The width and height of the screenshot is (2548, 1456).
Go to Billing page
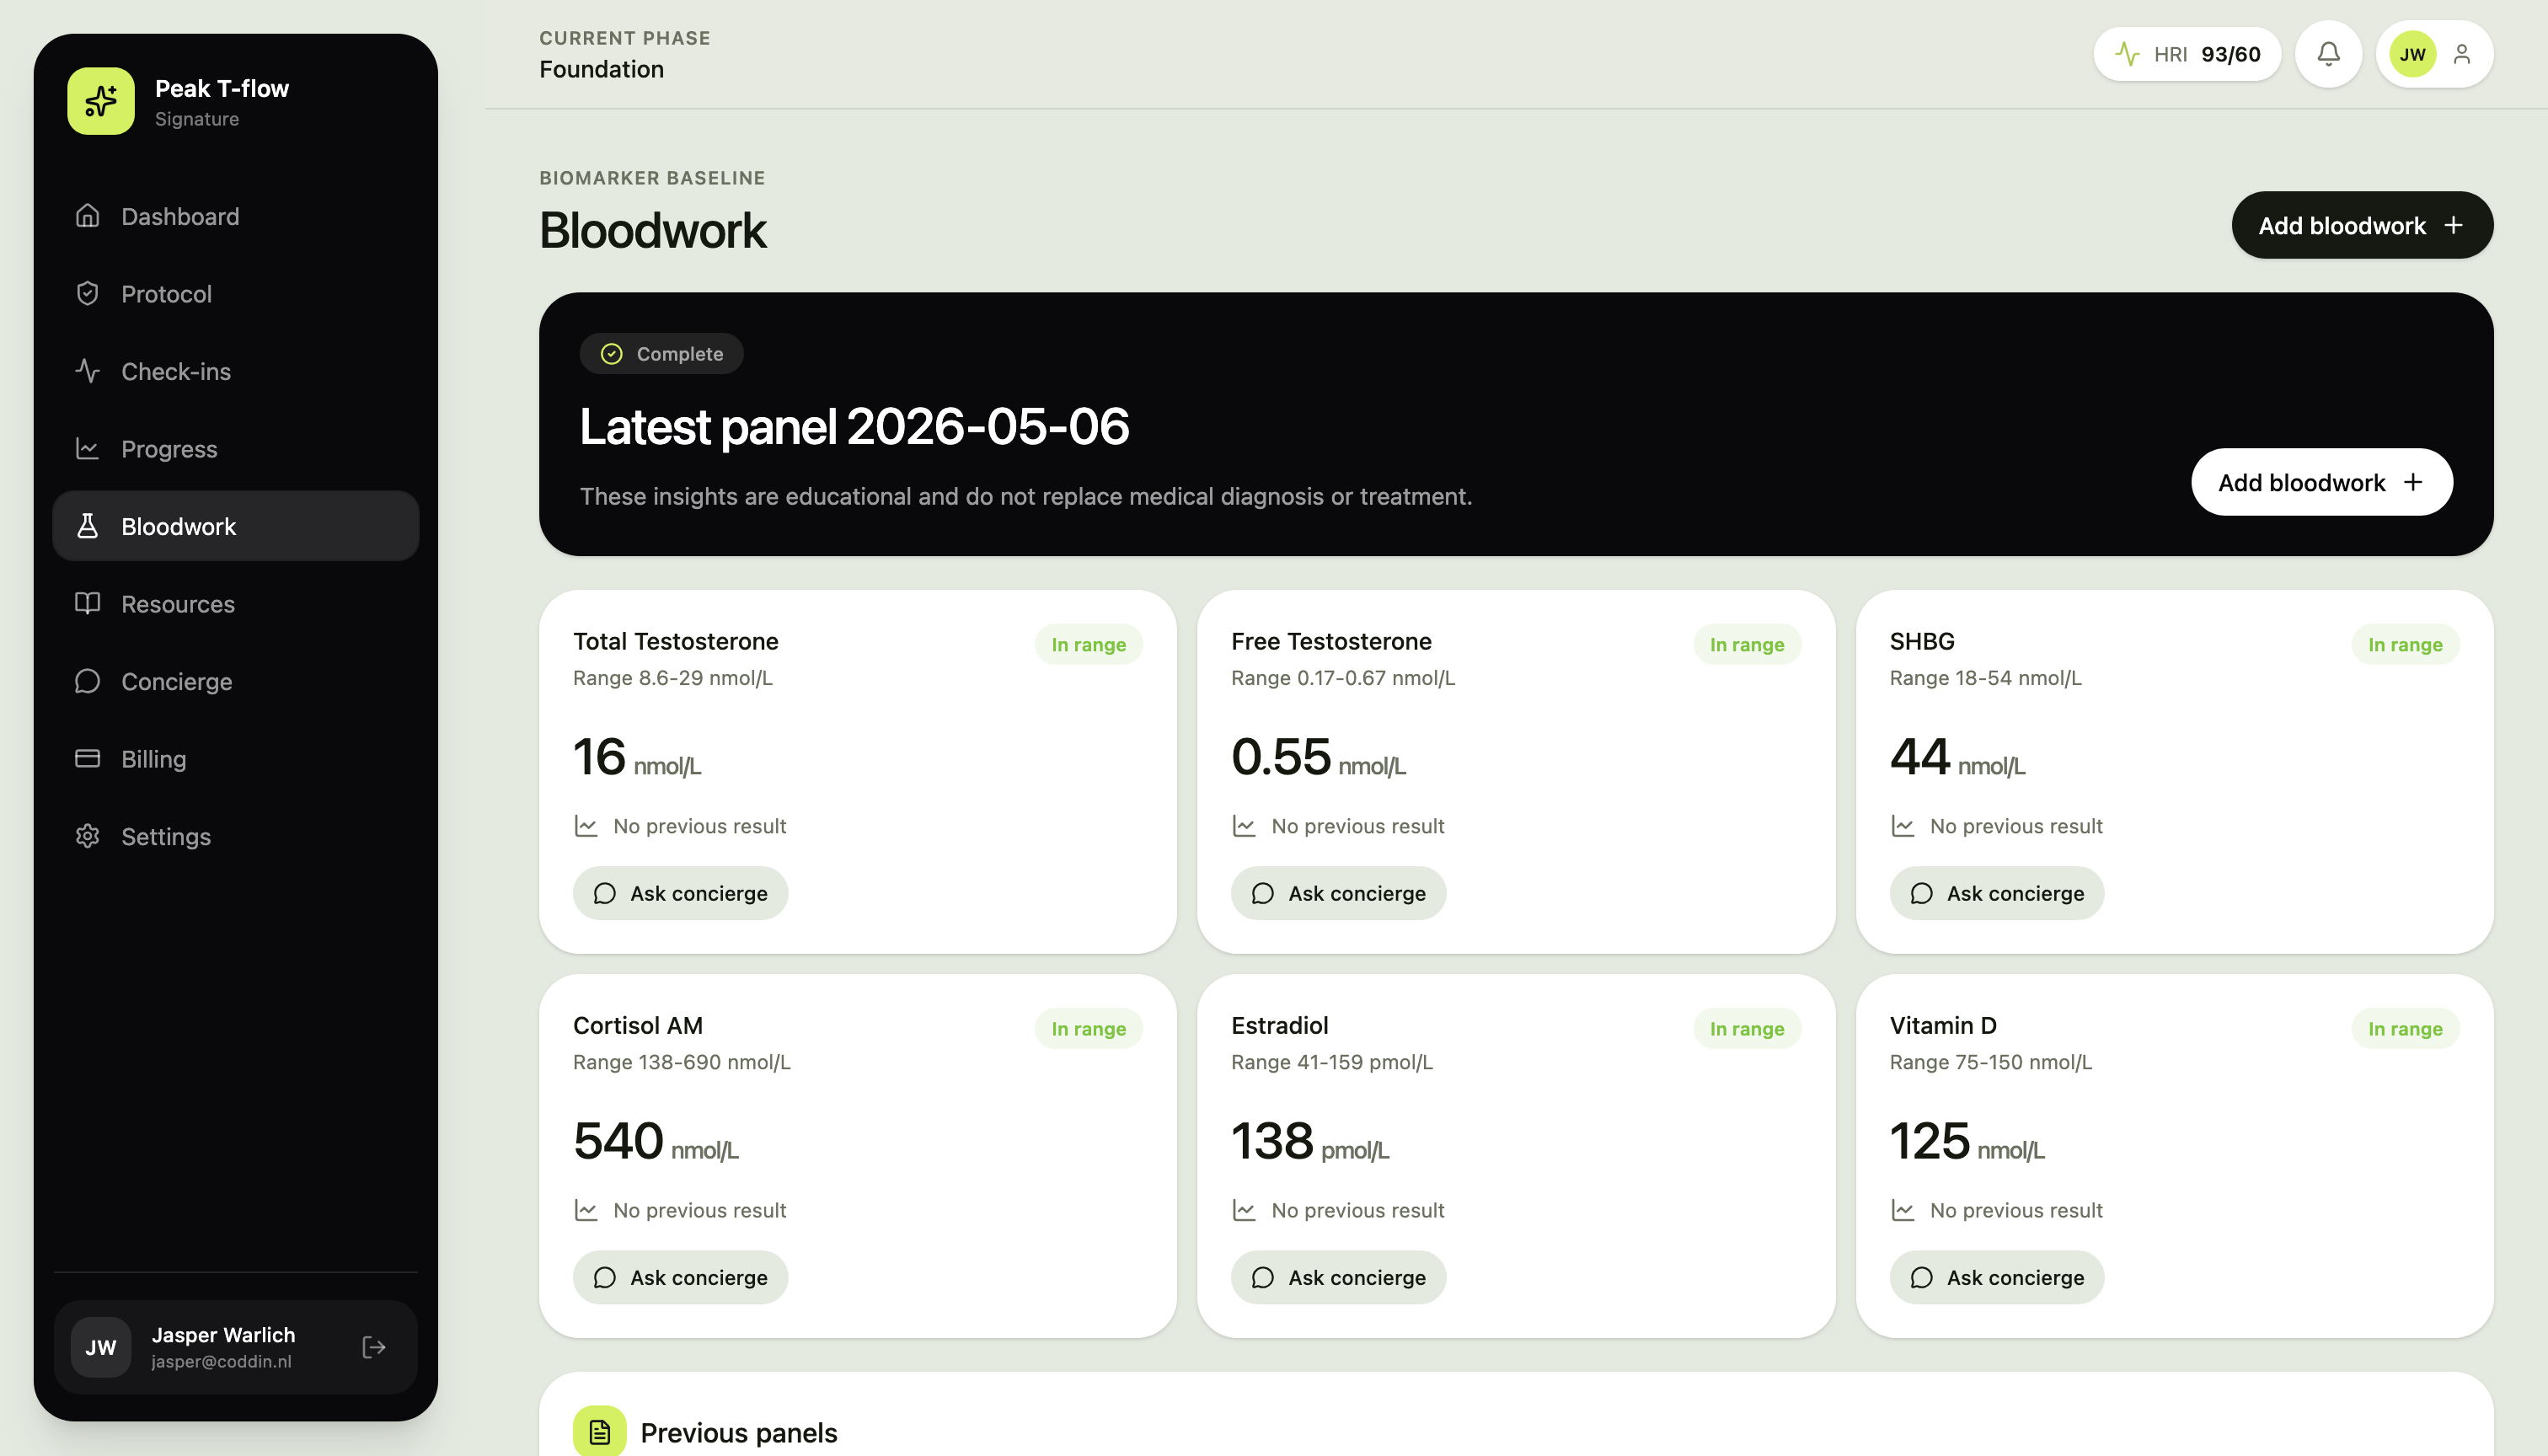236,759
